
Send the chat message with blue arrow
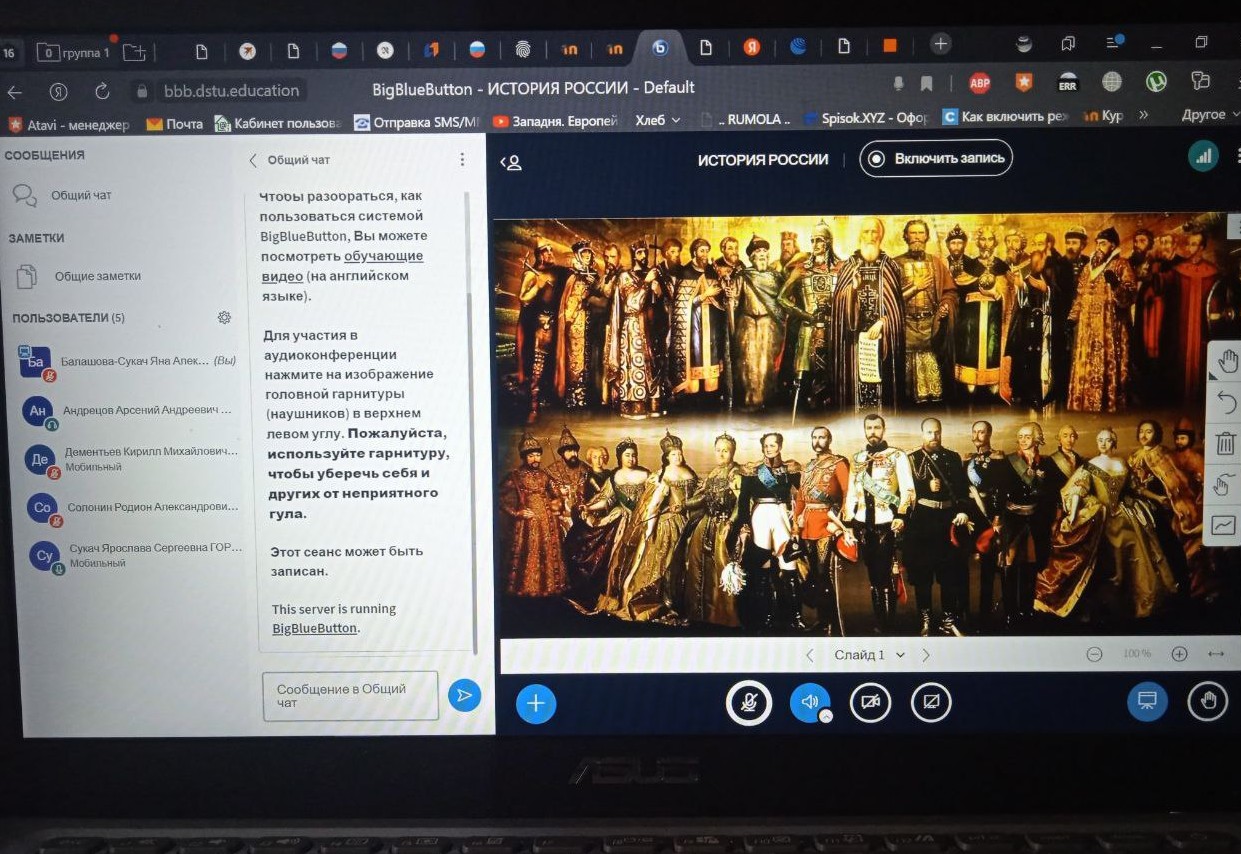point(464,695)
